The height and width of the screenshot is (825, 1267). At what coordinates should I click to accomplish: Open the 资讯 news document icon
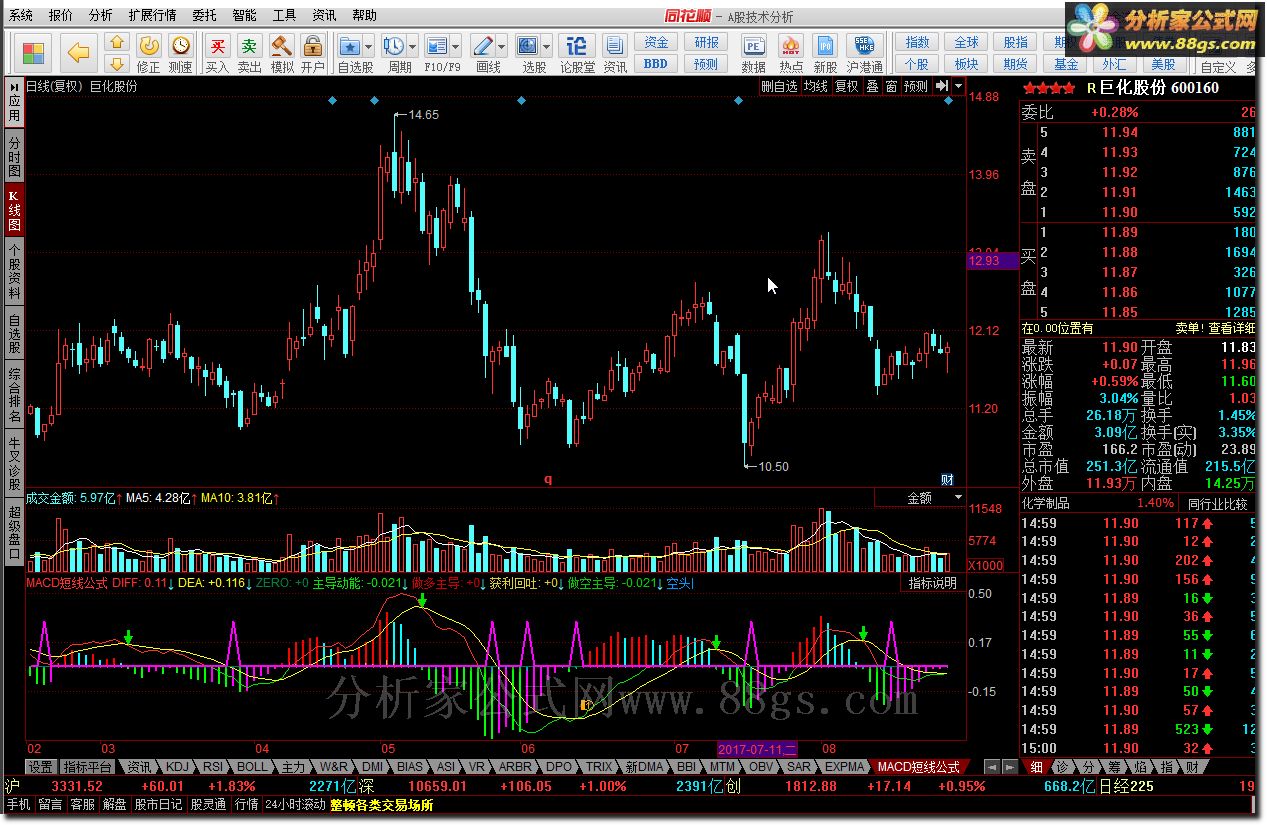pyautogui.click(x=615, y=46)
